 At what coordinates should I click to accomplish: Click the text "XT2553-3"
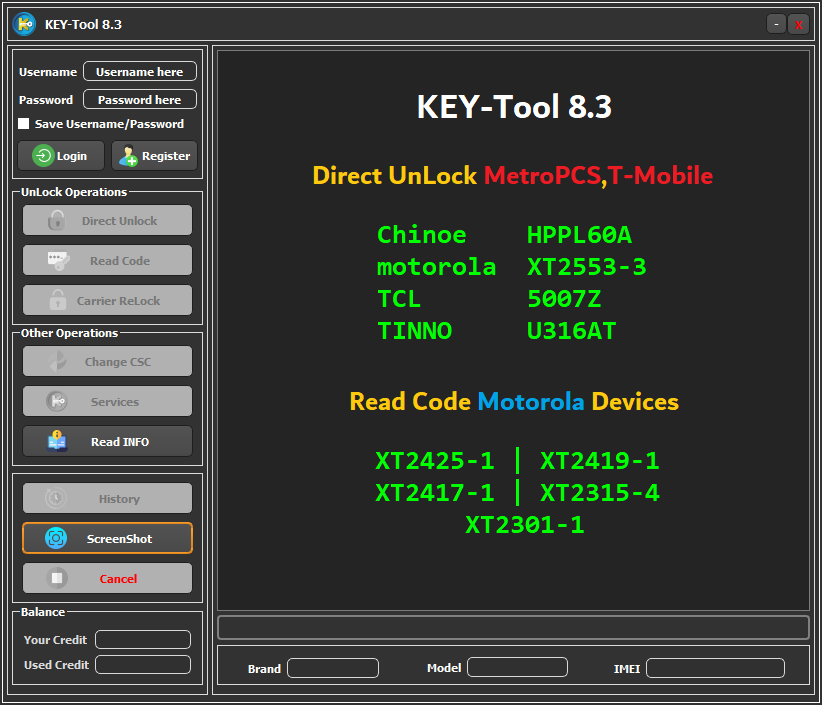[587, 267]
